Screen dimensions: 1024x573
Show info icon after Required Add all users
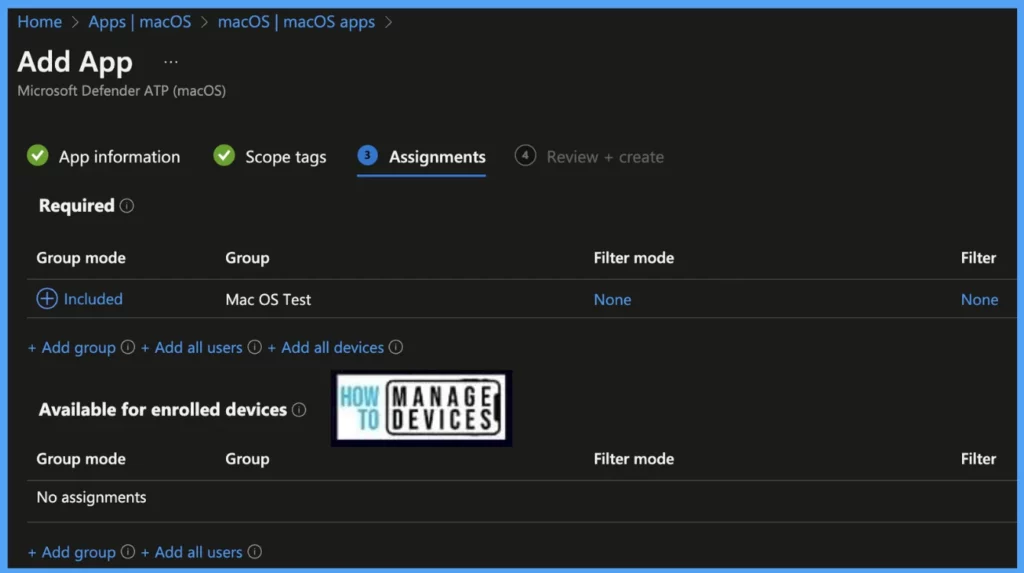pyautogui.click(x=255, y=347)
